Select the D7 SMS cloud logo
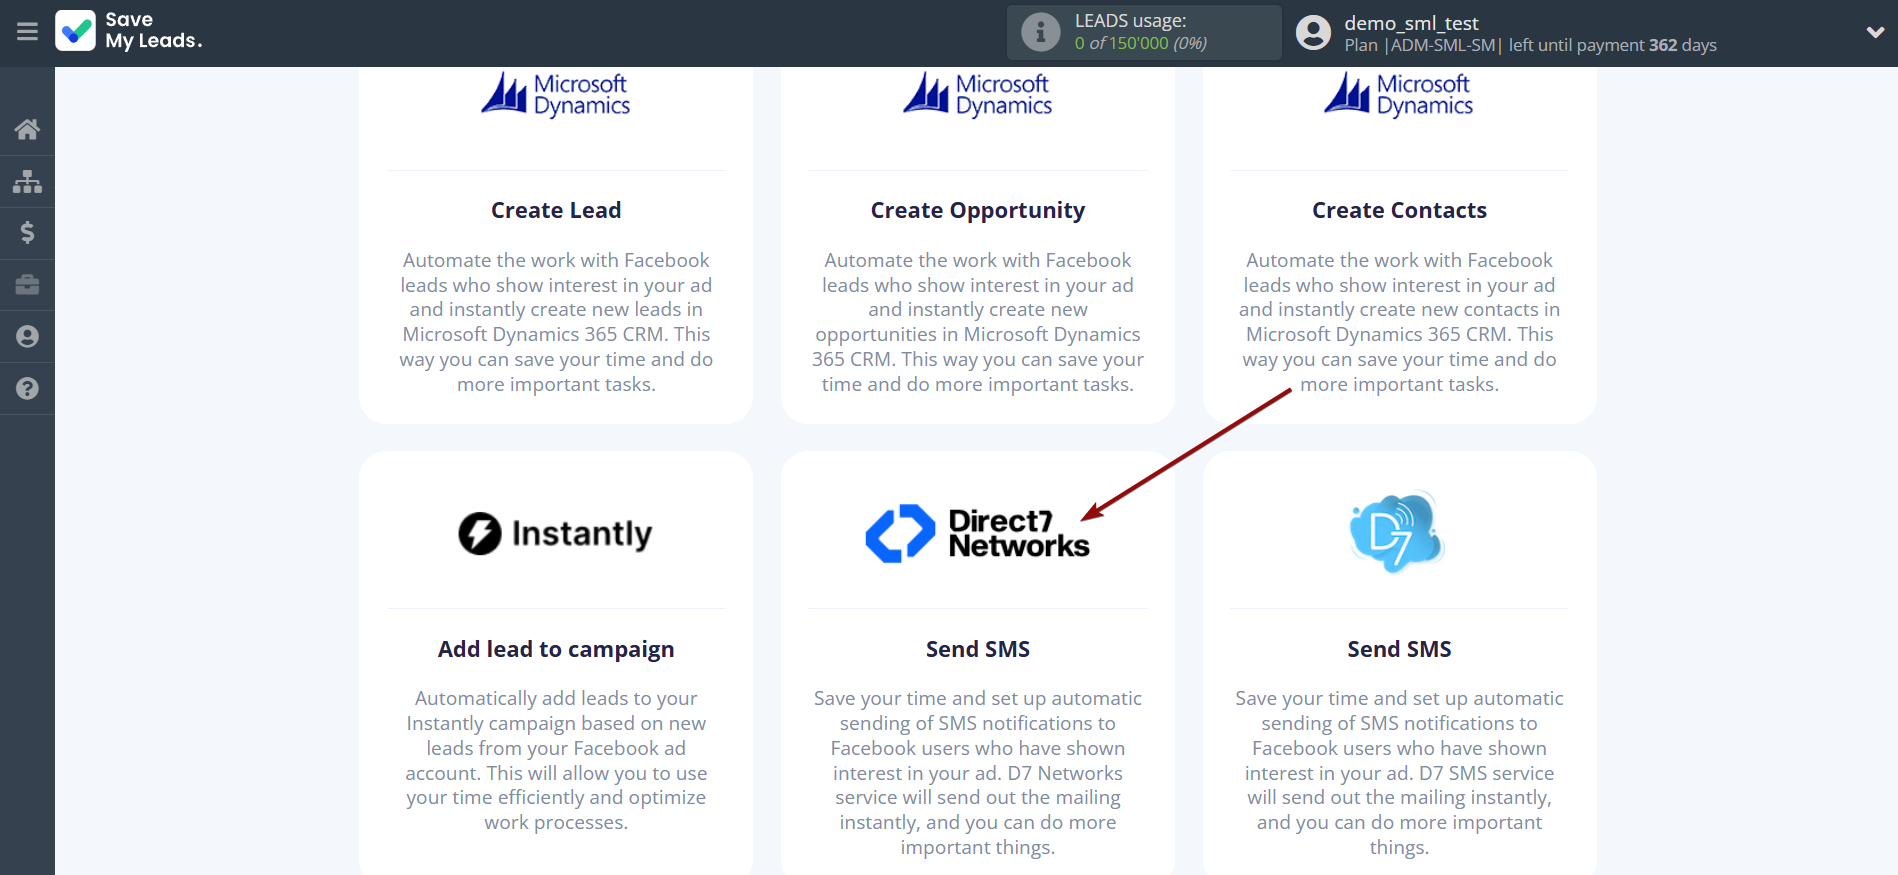 [x=1398, y=532]
